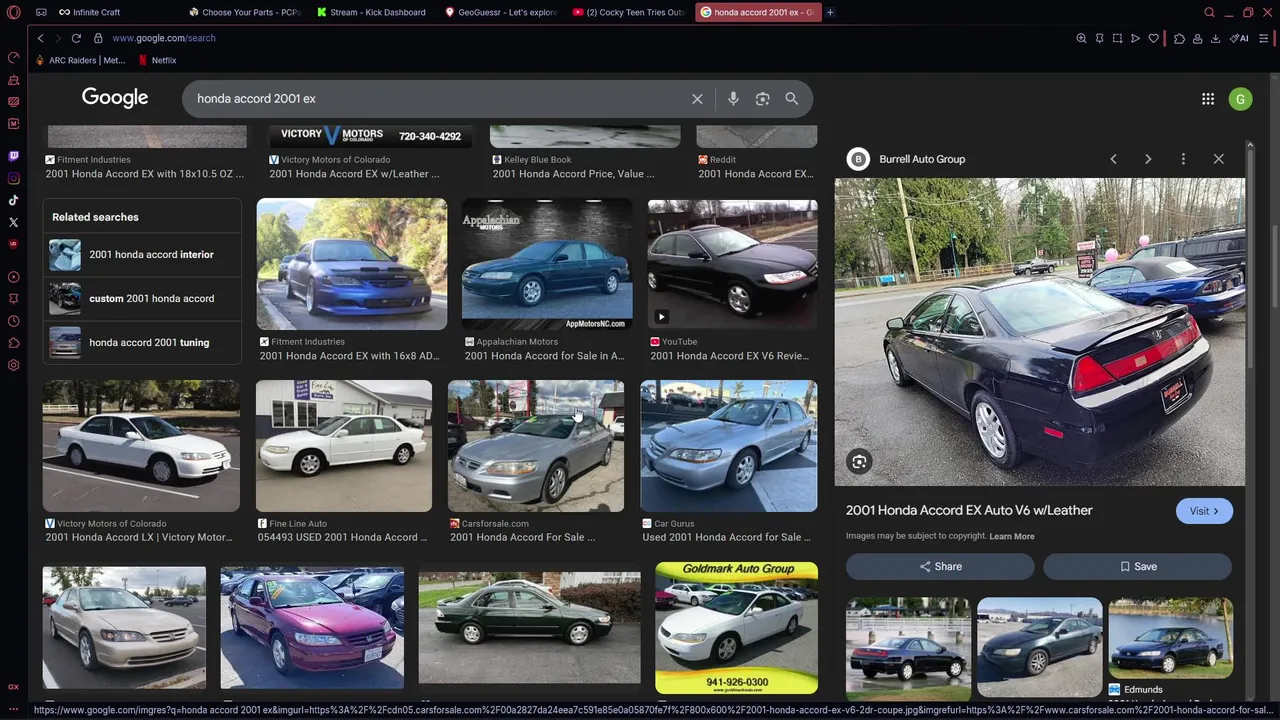Screen dimensions: 1280x720
Task: Select related search honda accord 2001 tuning
Action: (x=142, y=343)
